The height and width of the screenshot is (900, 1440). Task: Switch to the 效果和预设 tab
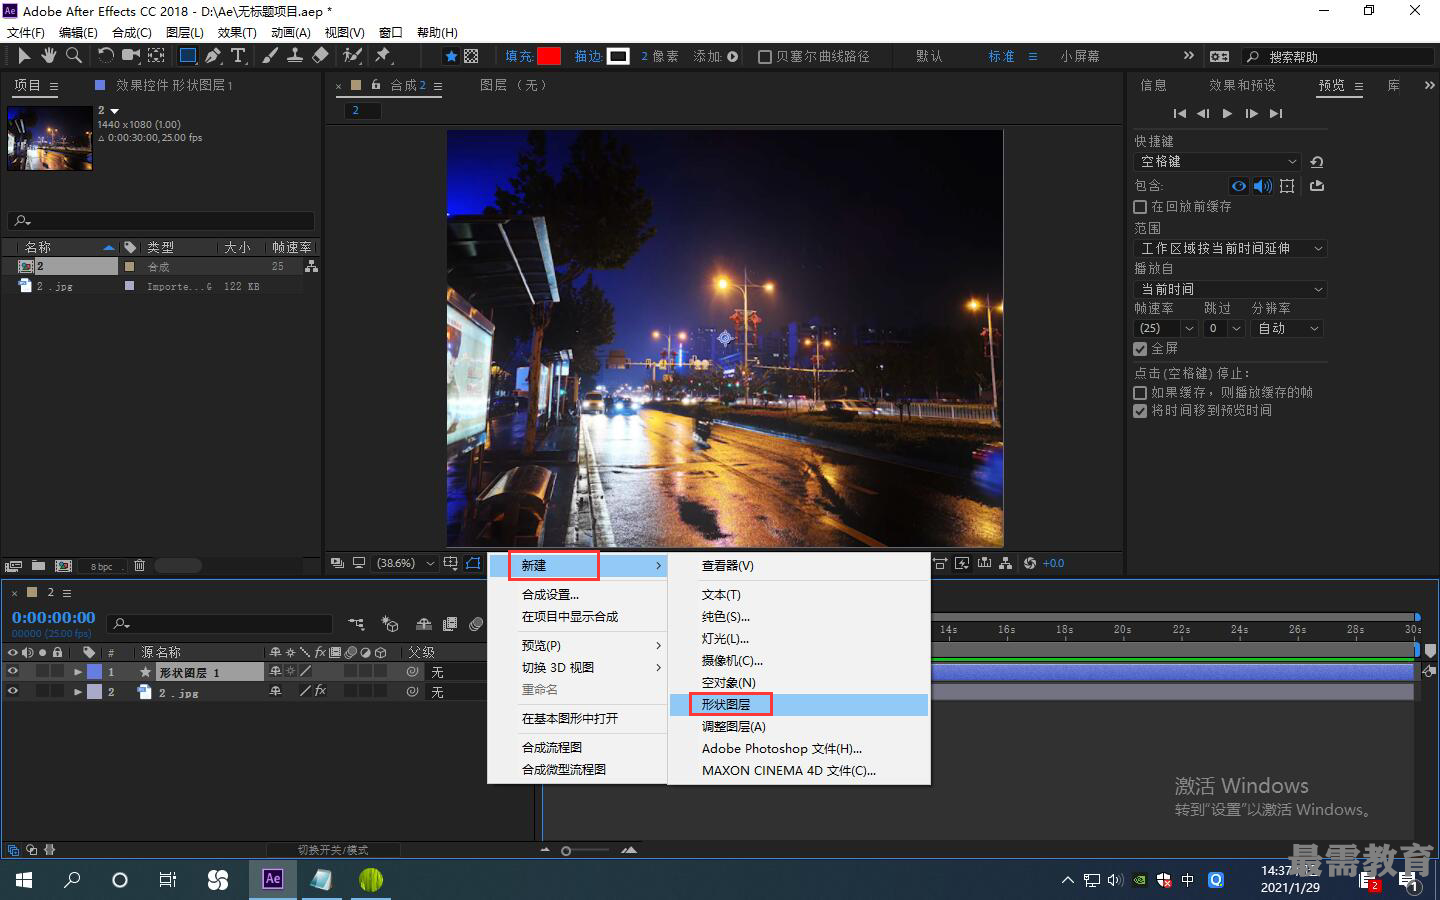pos(1242,85)
